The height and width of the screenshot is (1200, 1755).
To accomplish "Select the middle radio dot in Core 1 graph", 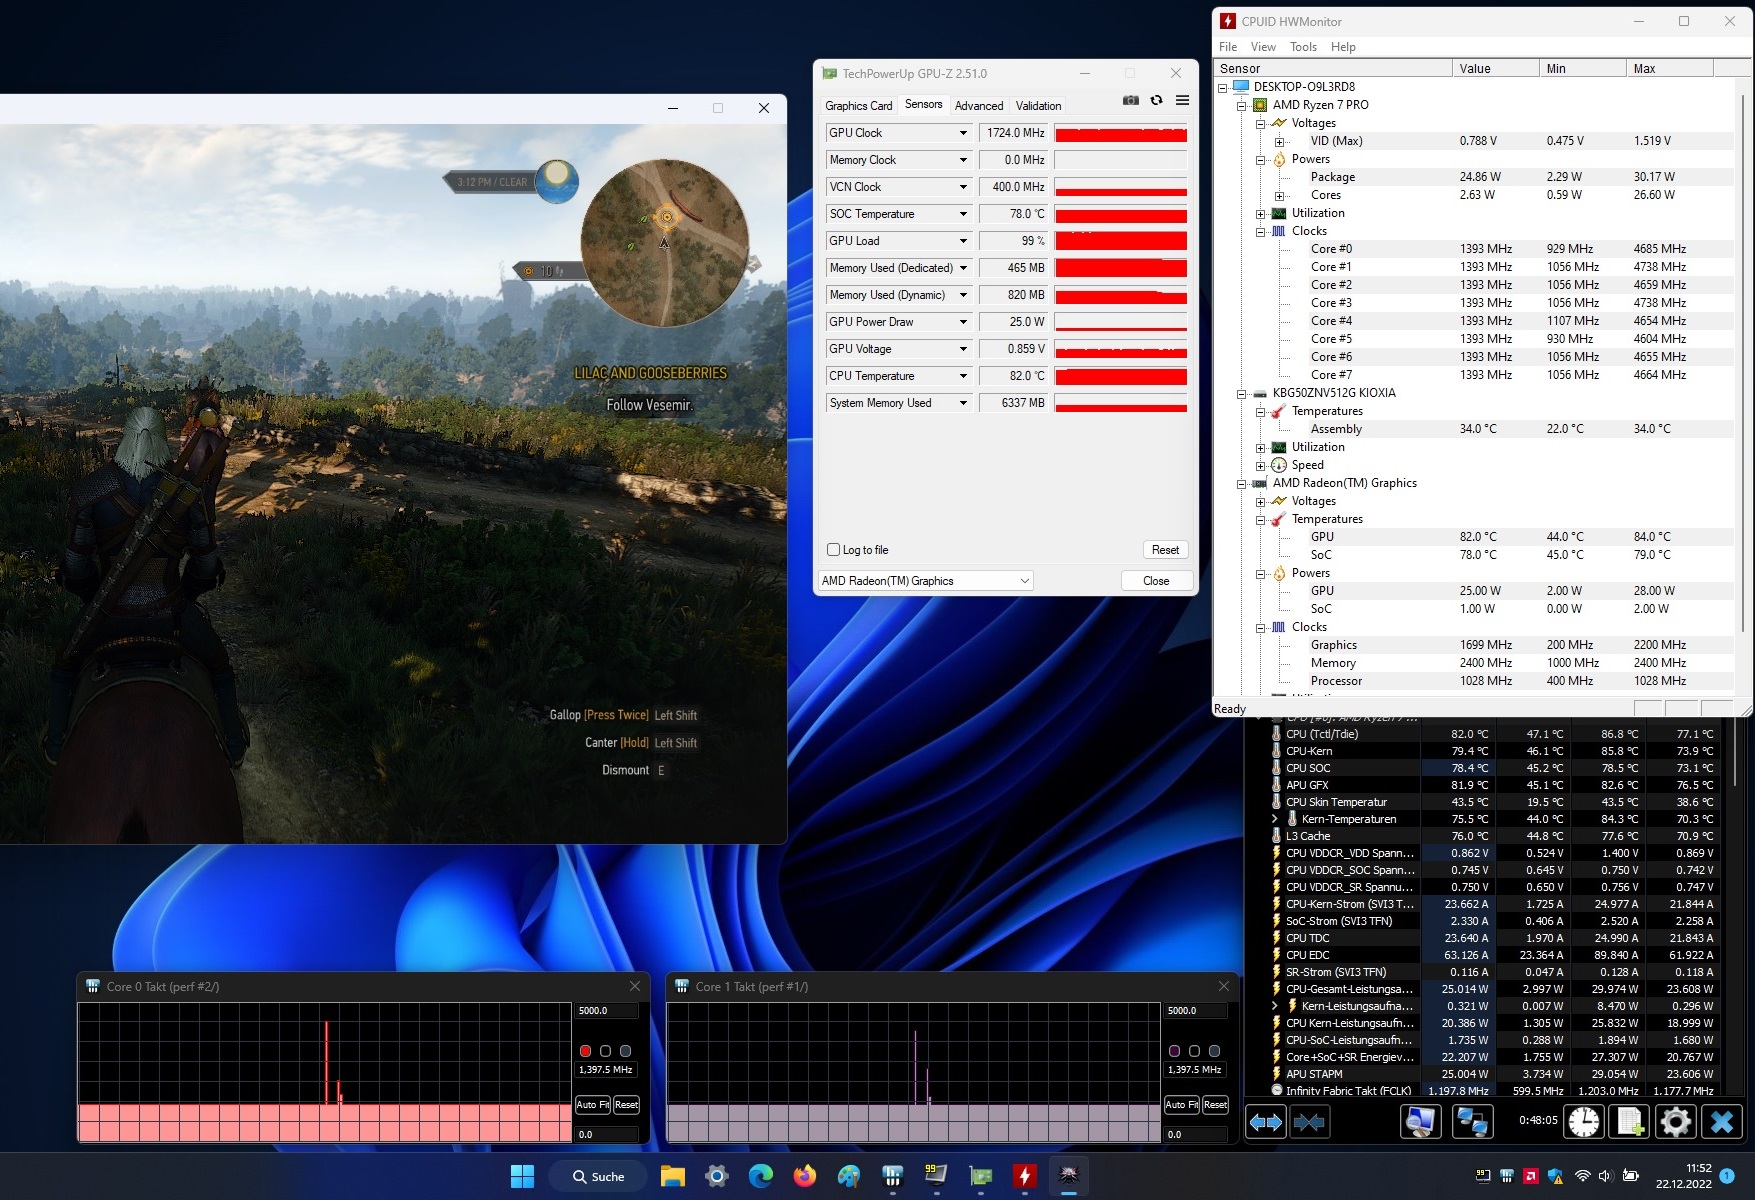I will [1194, 1051].
